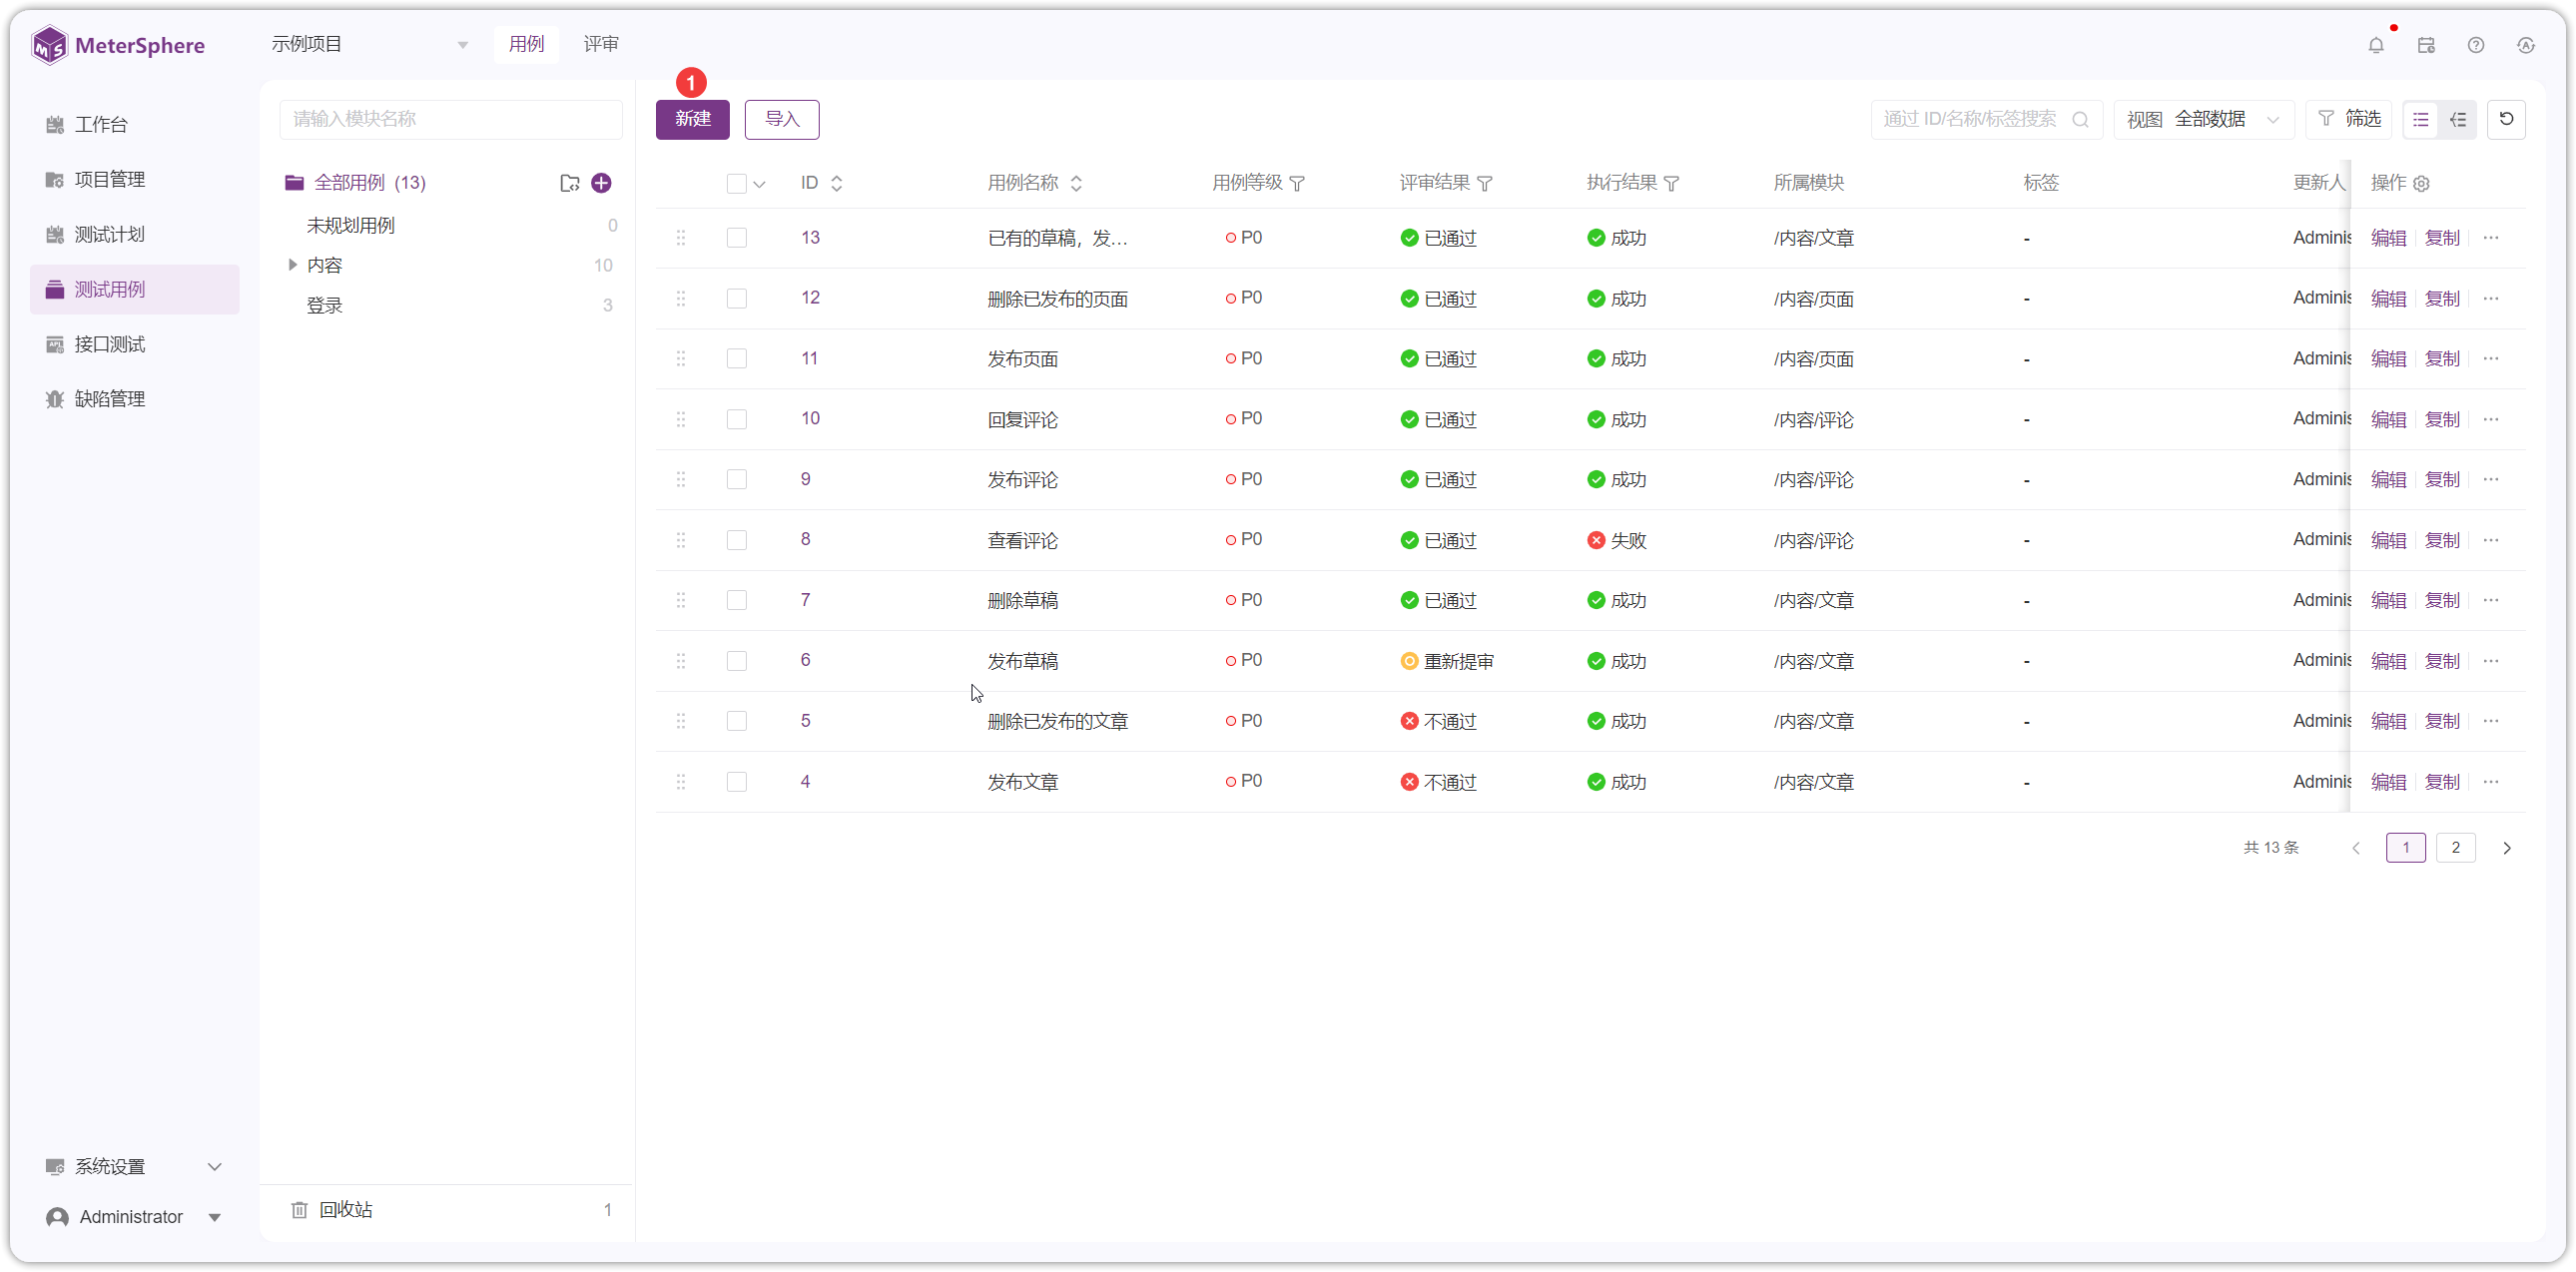Open 缺陷管理 in sidebar
This screenshot has width=2576, height=1272.
pyautogui.click(x=135, y=399)
